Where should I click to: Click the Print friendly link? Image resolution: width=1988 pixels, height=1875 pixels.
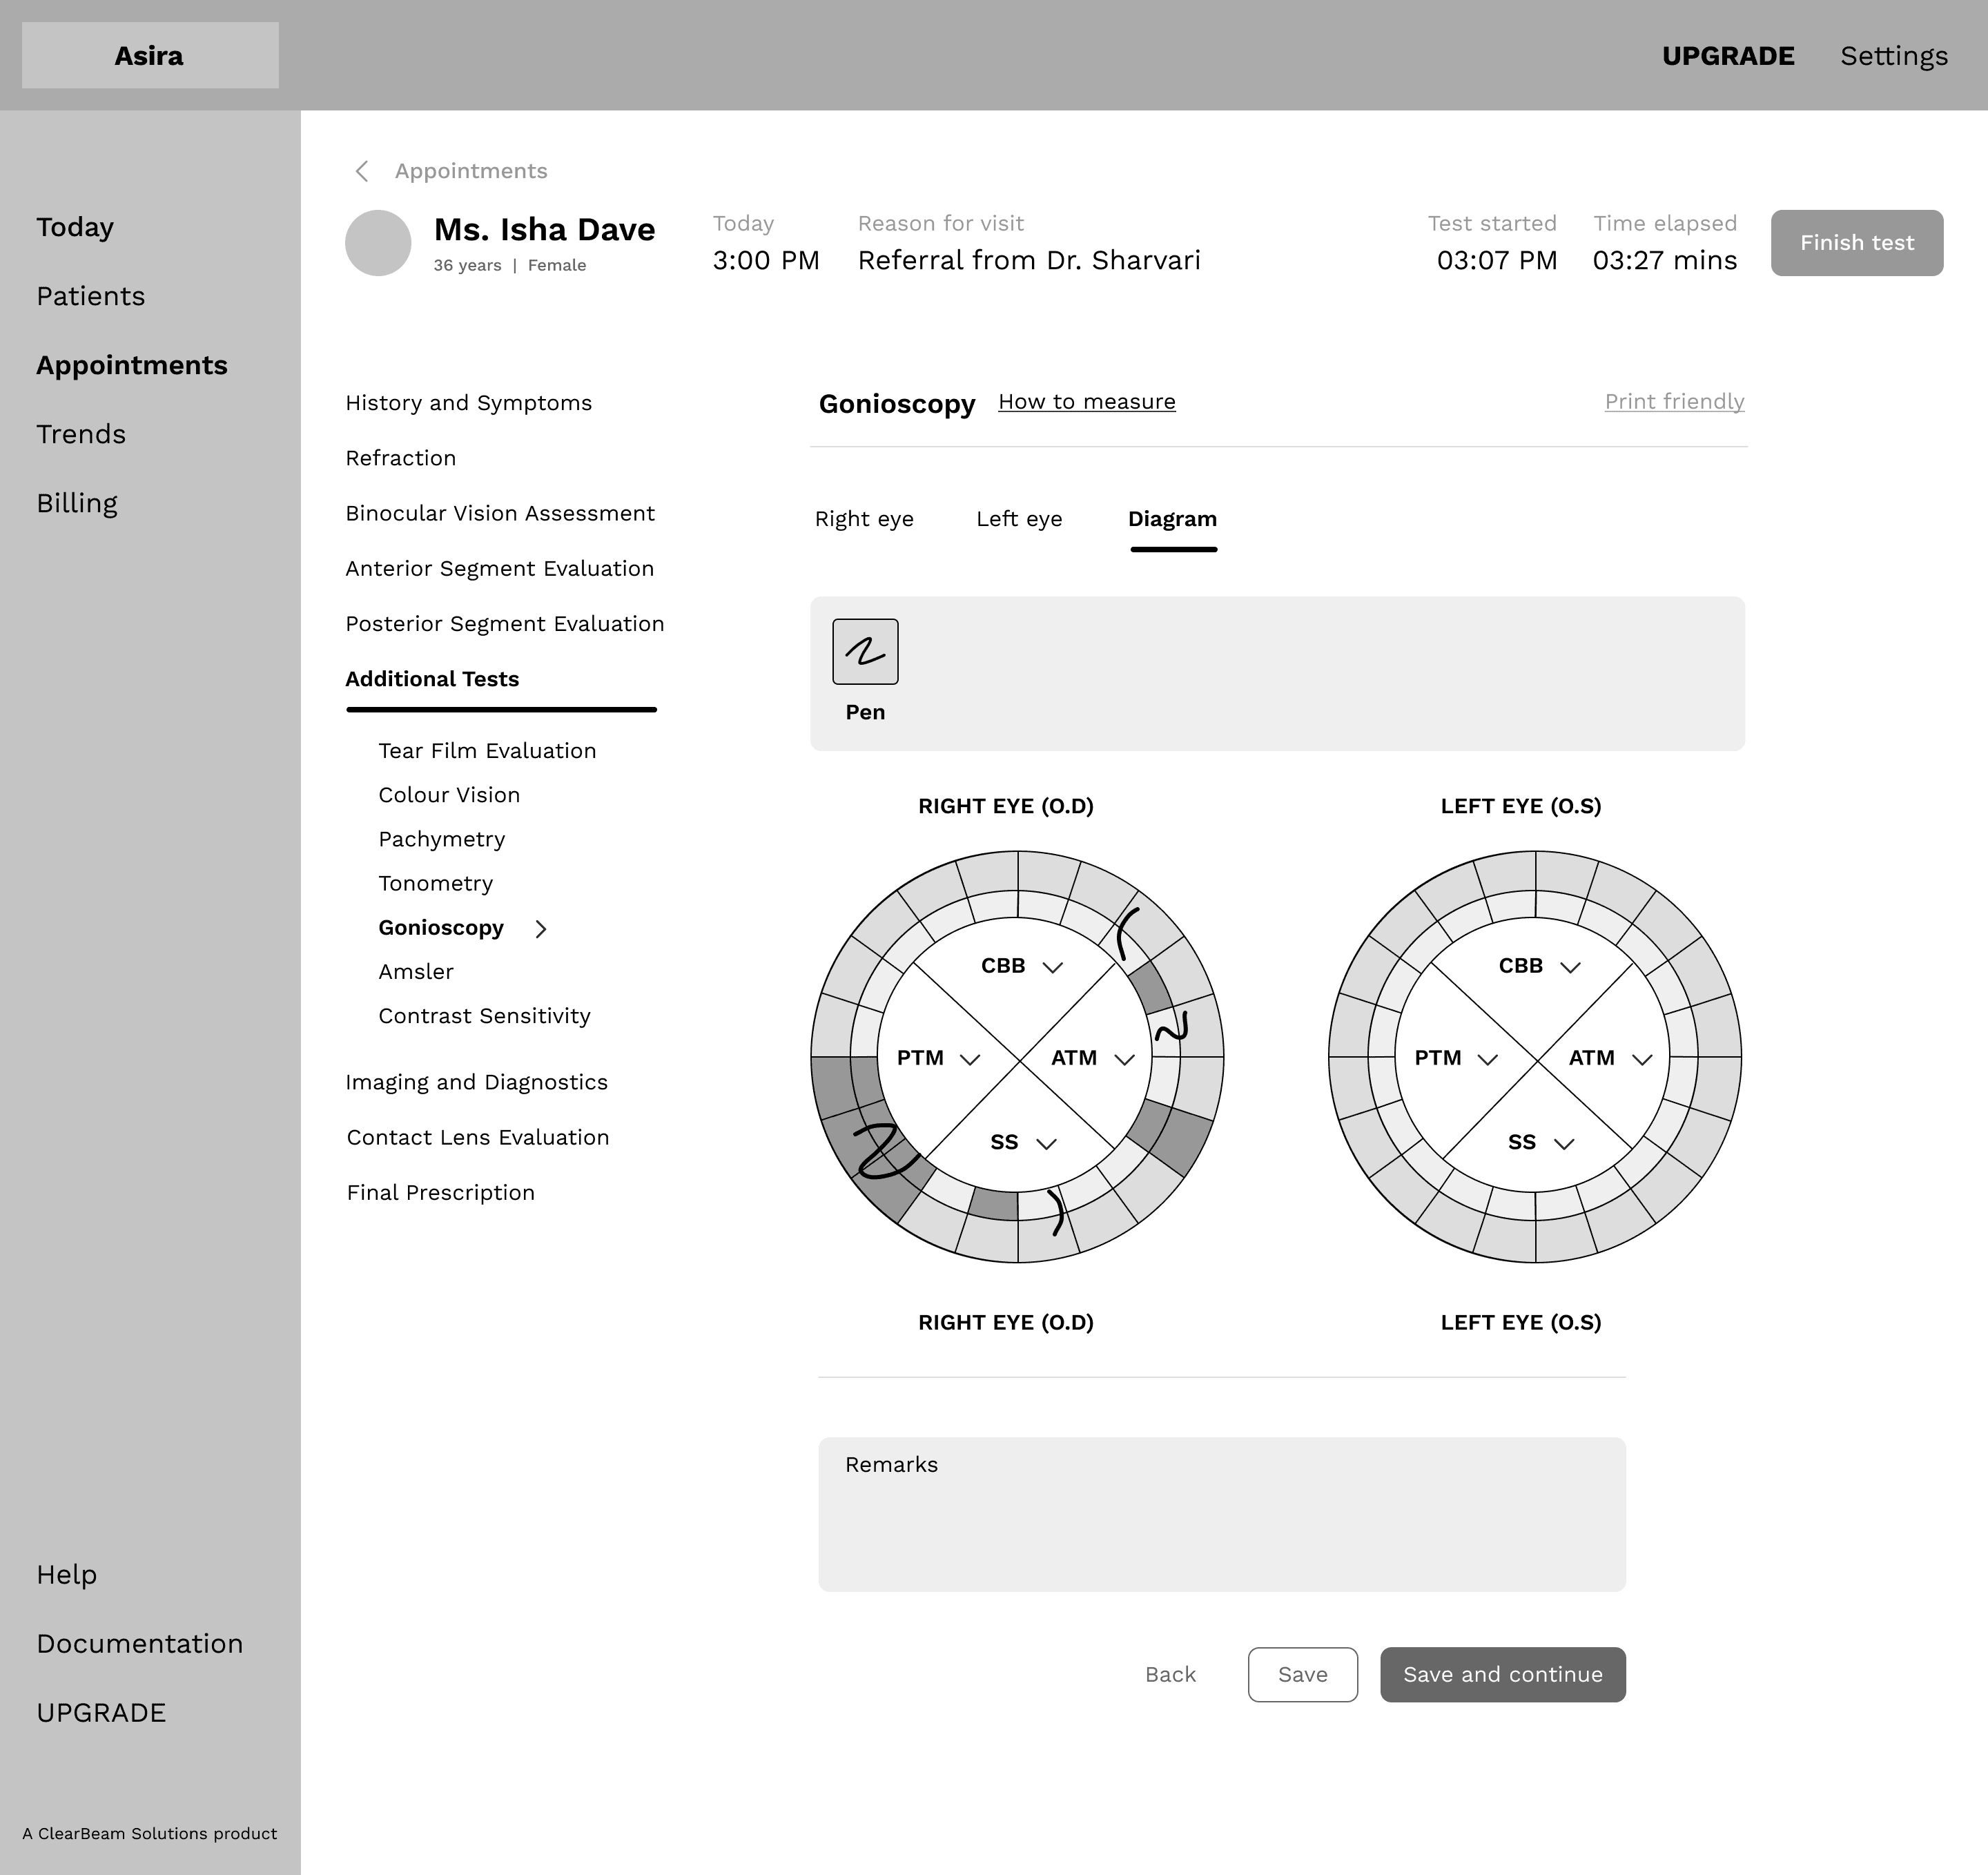coord(1674,401)
